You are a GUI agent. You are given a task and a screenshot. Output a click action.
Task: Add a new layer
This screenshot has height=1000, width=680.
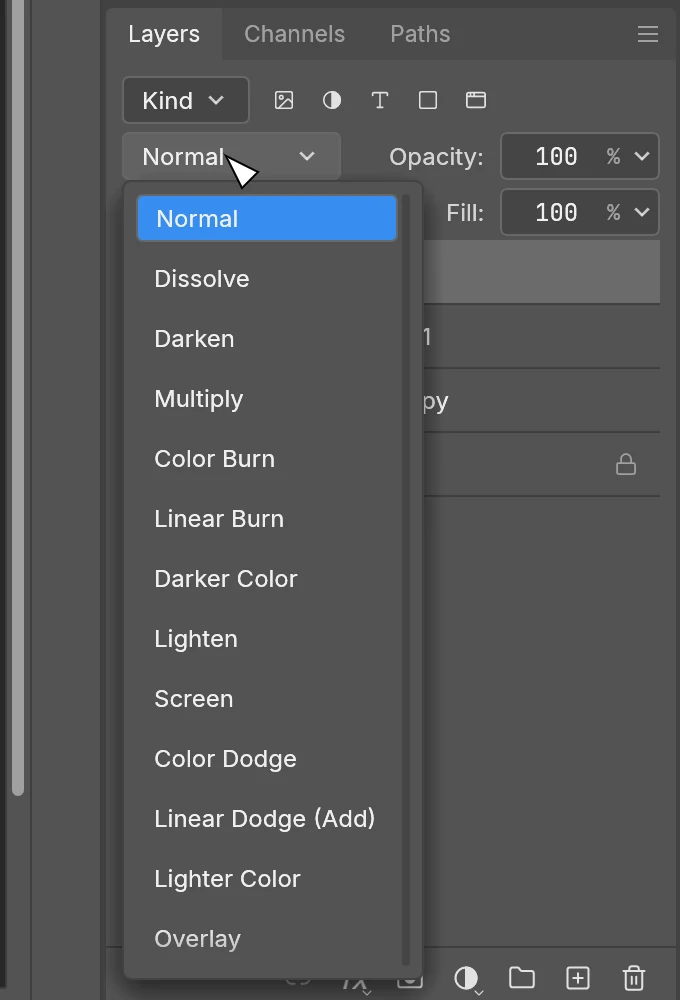pyautogui.click(x=578, y=978)
